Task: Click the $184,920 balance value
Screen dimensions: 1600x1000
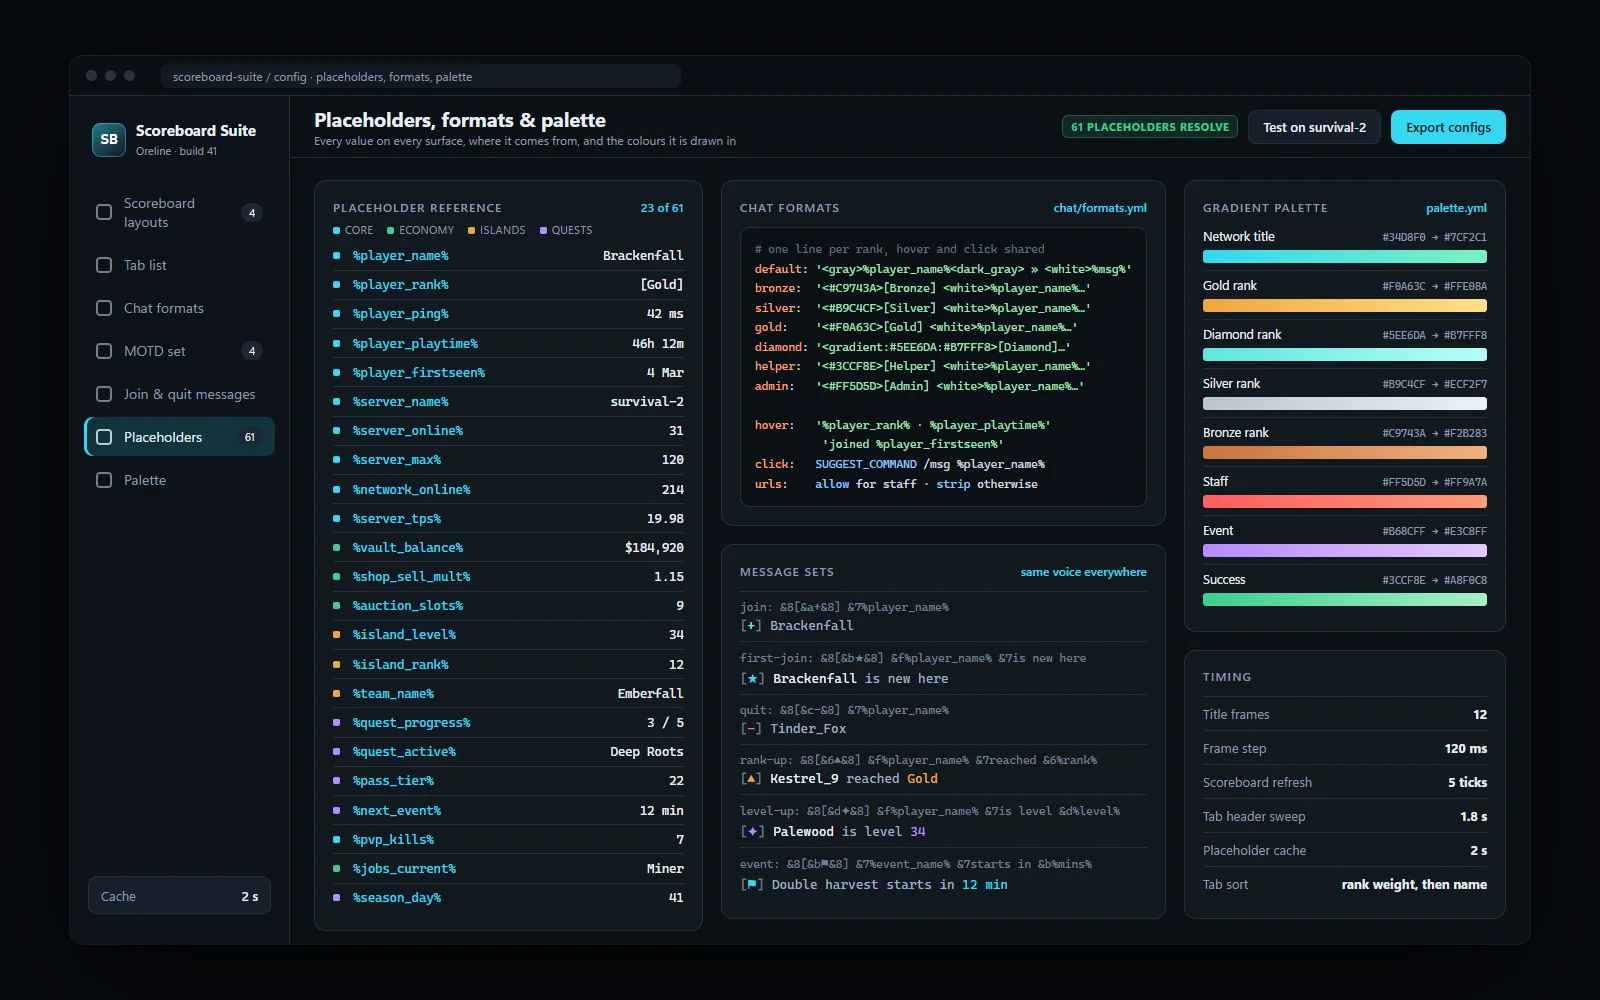Action: (654, 548)
